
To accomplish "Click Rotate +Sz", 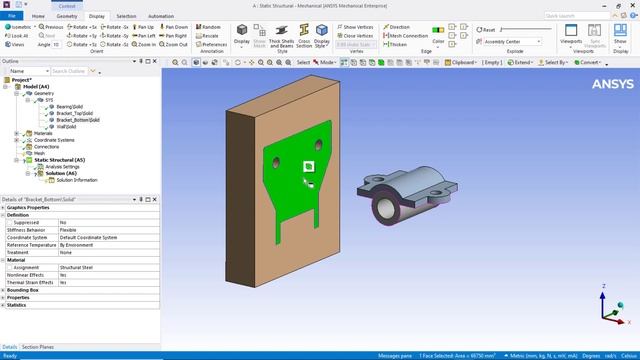I will point(82,44).
